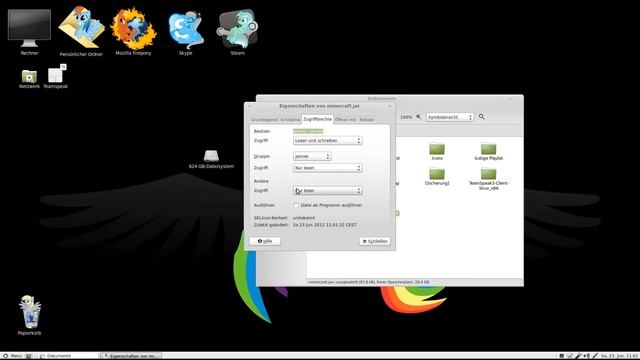The height and width of the screenshot is (360, 640).
Task: Open the Menu button in the panel
Action: click(x=12, y=356)
